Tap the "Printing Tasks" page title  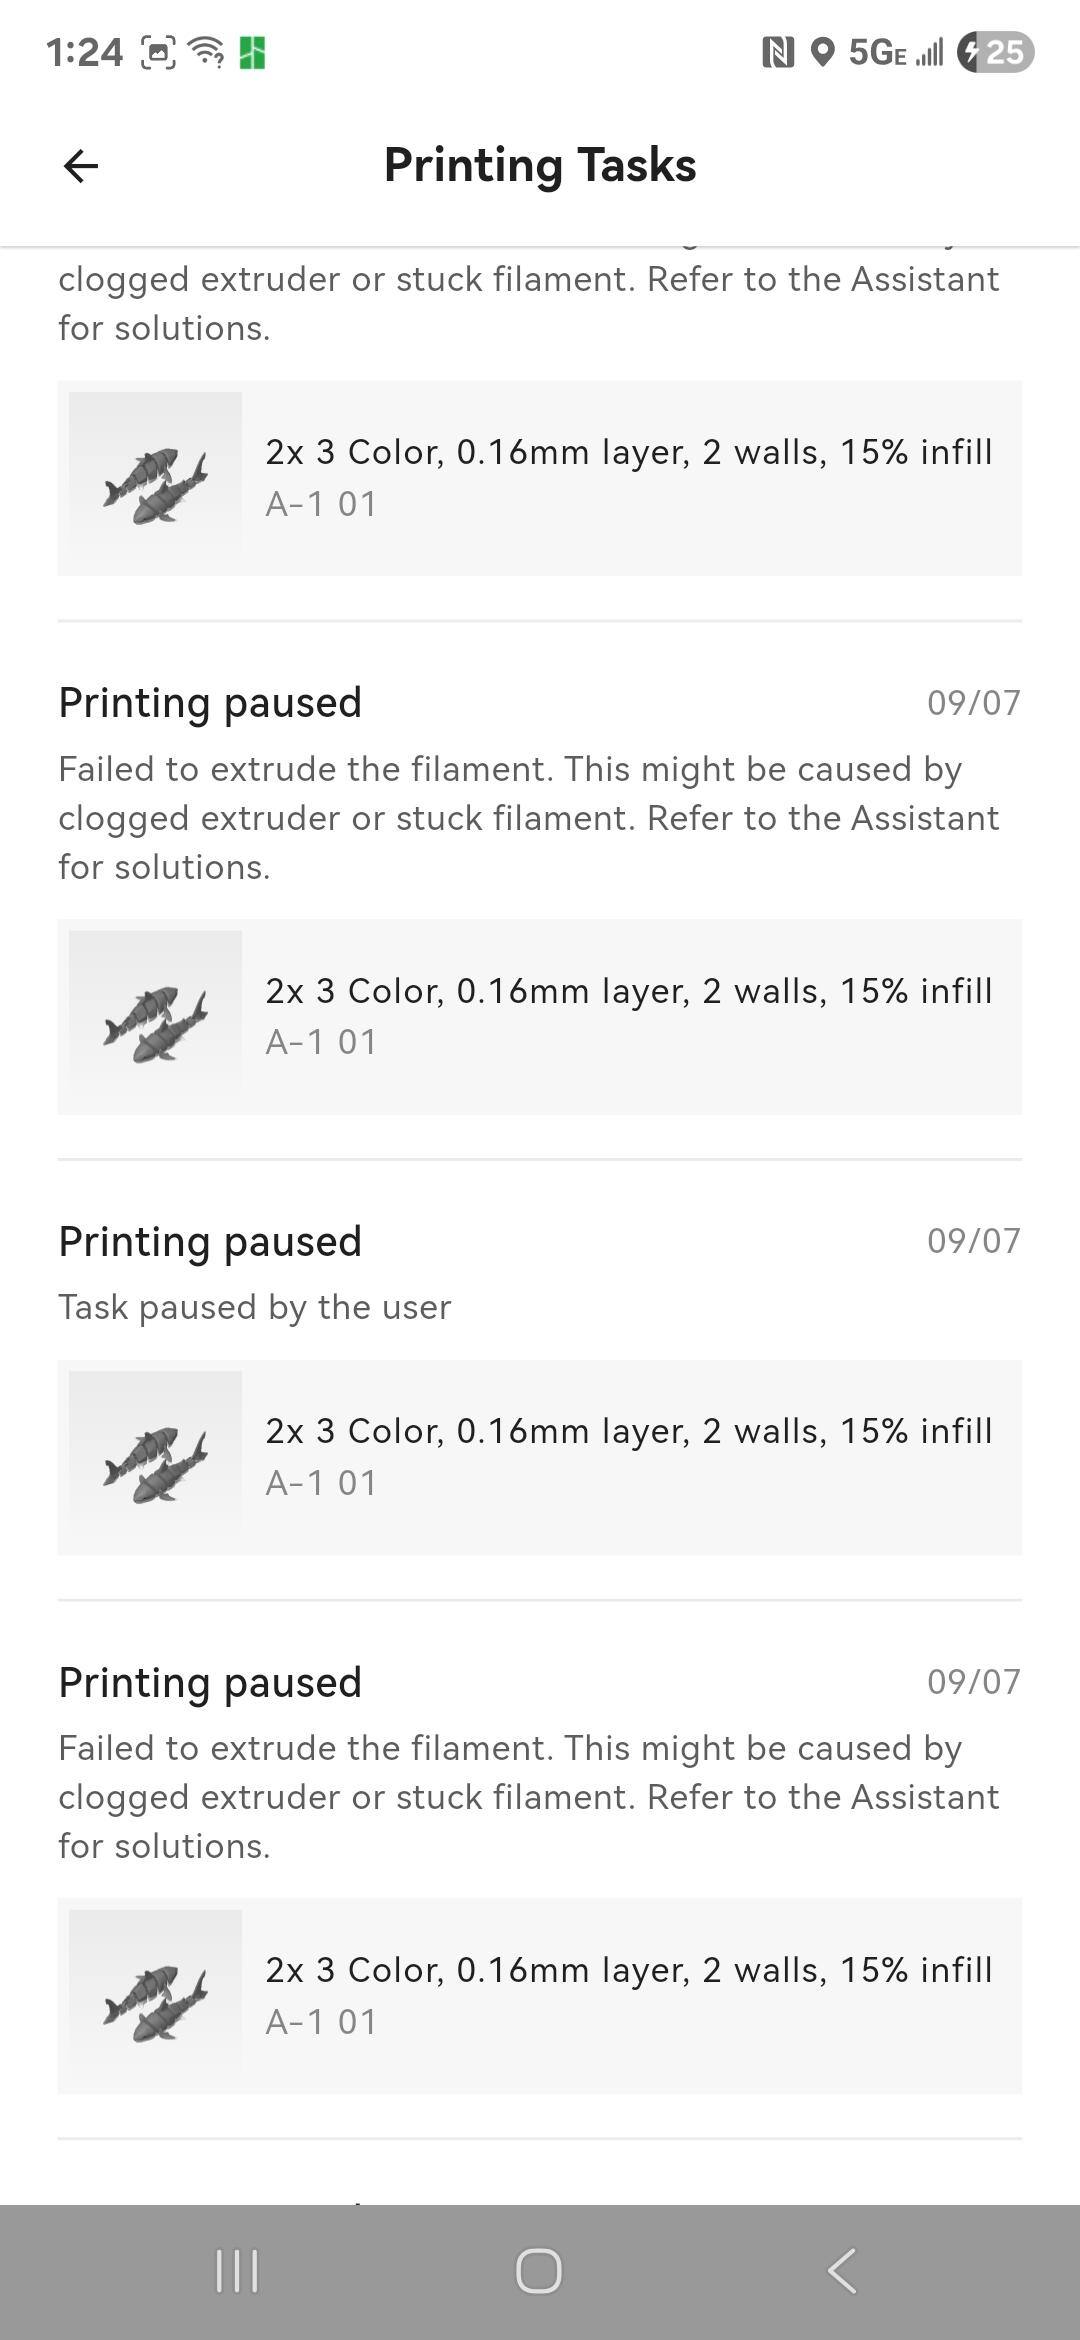click(540, 166)
